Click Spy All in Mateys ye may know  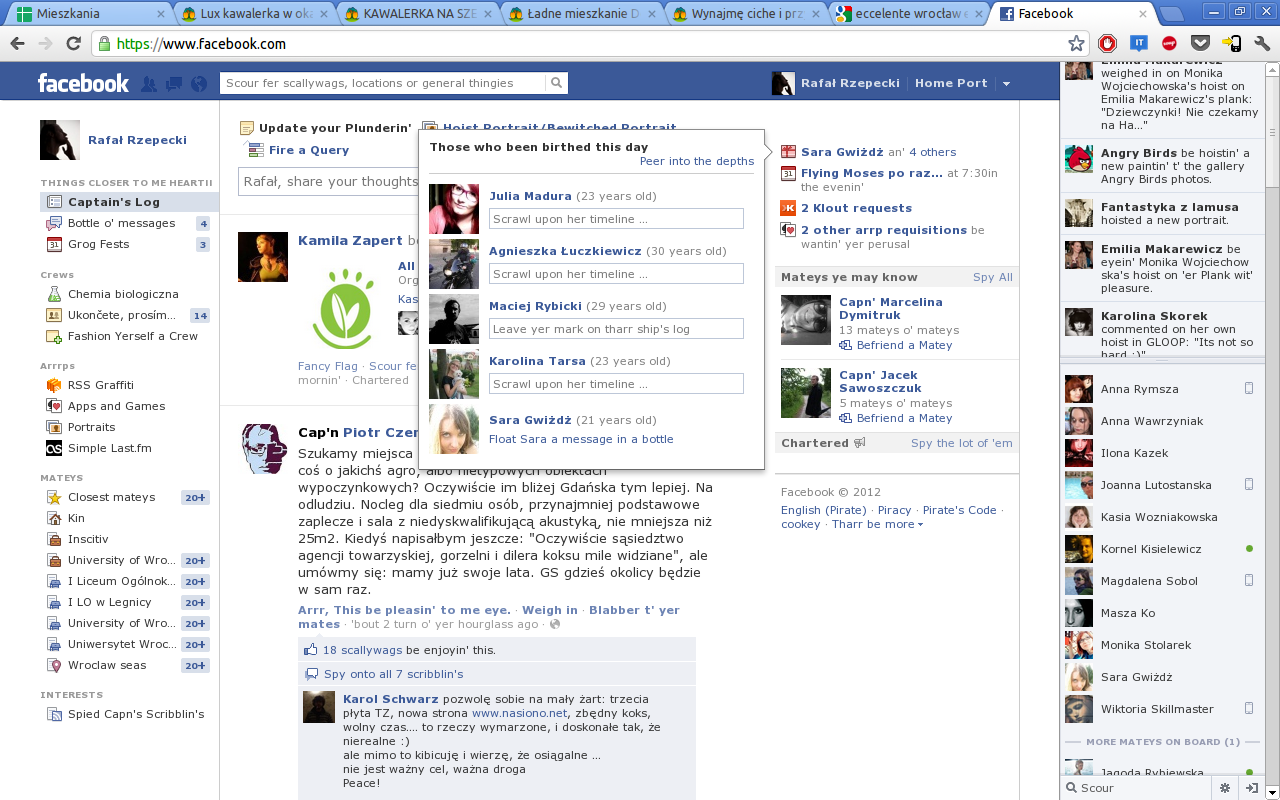(x=993, y=277)
